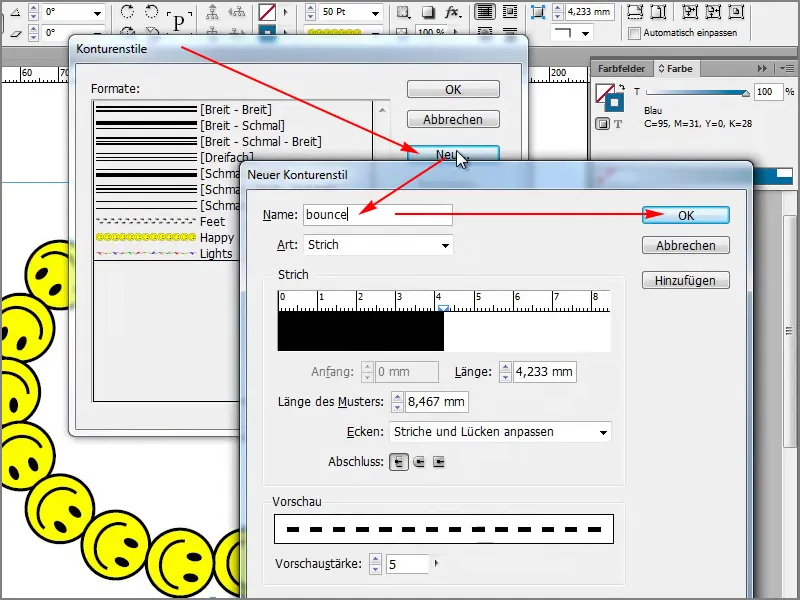Select the round cap Abschluss option
The image size is (800, 600).
point(419,462)
